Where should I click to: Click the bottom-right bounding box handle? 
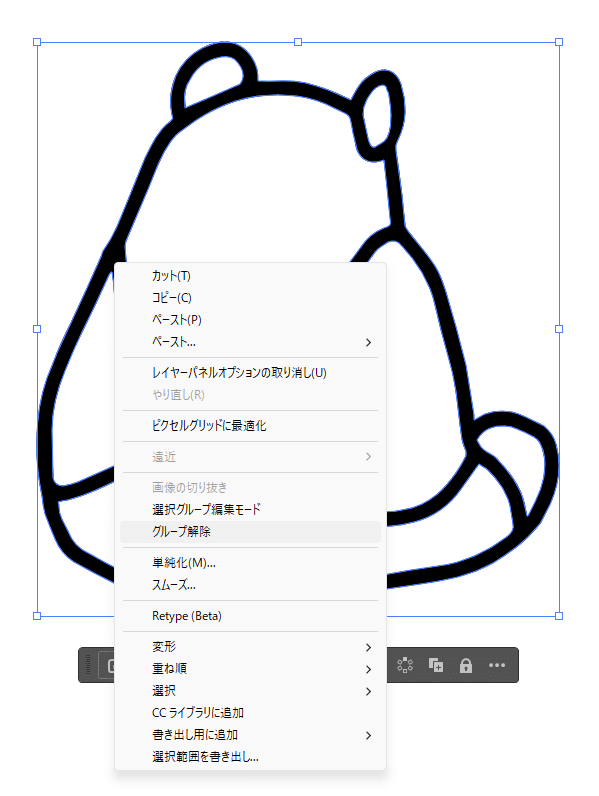(x=559, y=616)
